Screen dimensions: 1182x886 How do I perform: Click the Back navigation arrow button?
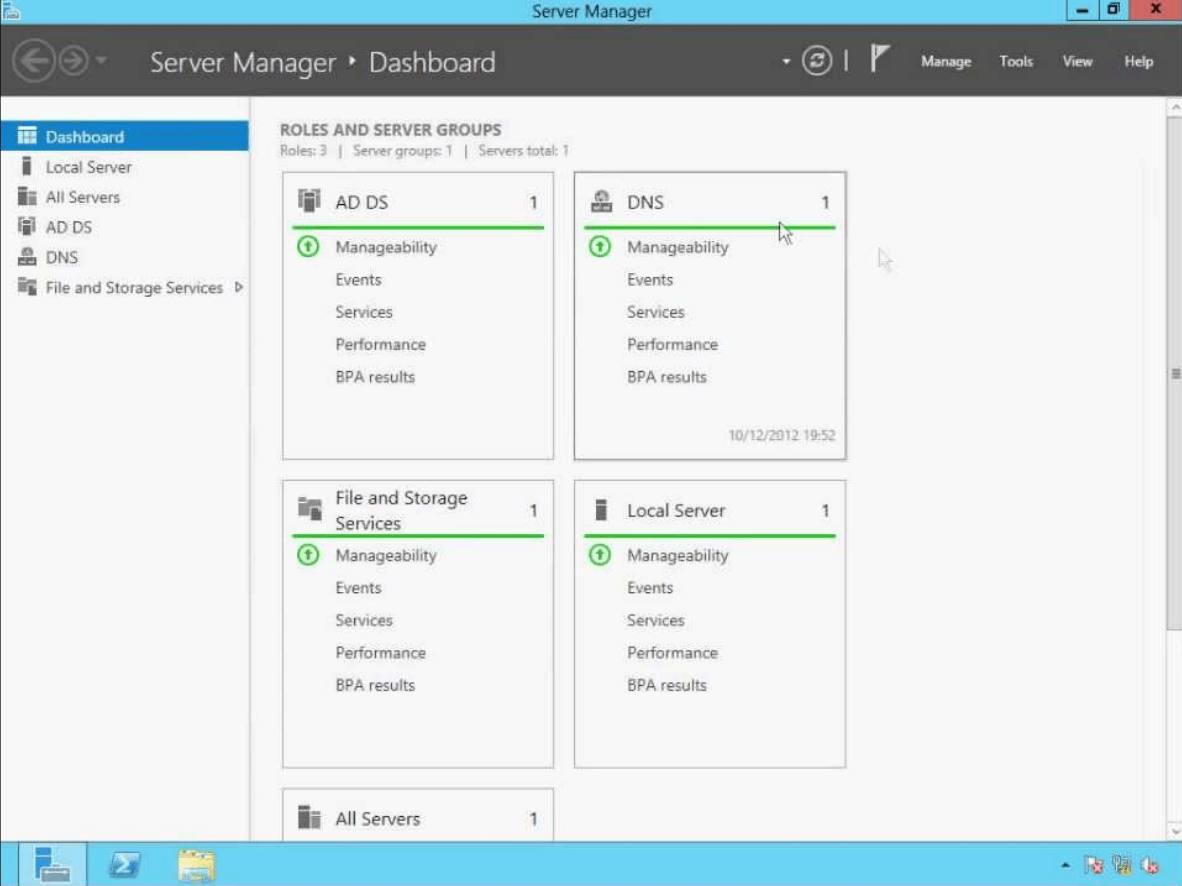34,61
